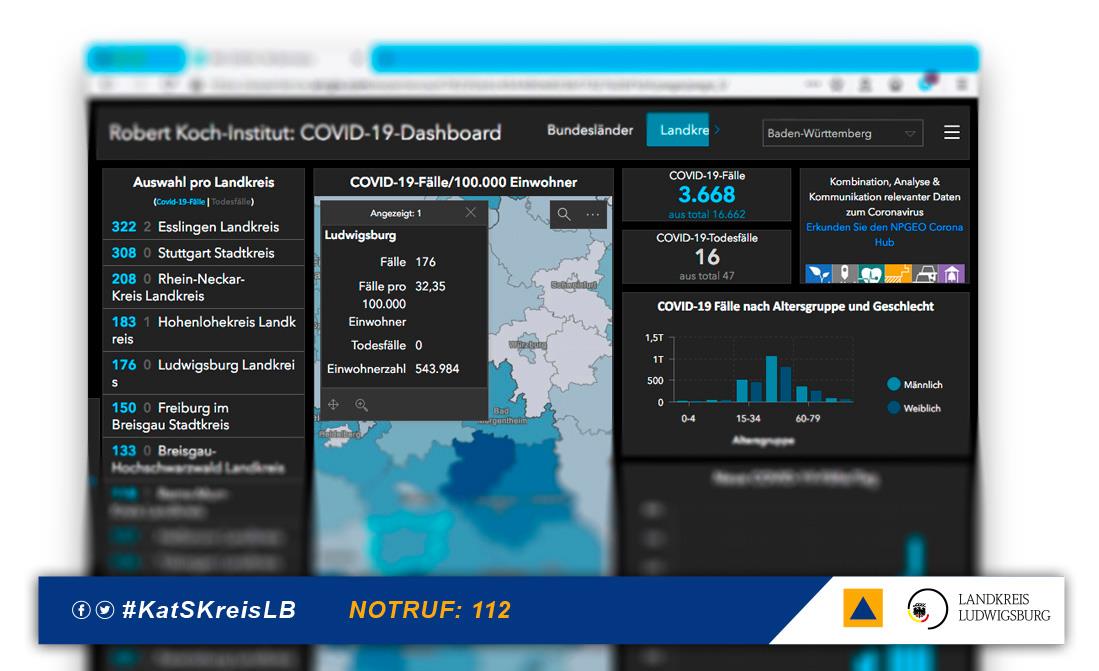Open the dashboard hamburger menu
The width and height of the screenshot is (1099, 671).
(x=952, y=133)
